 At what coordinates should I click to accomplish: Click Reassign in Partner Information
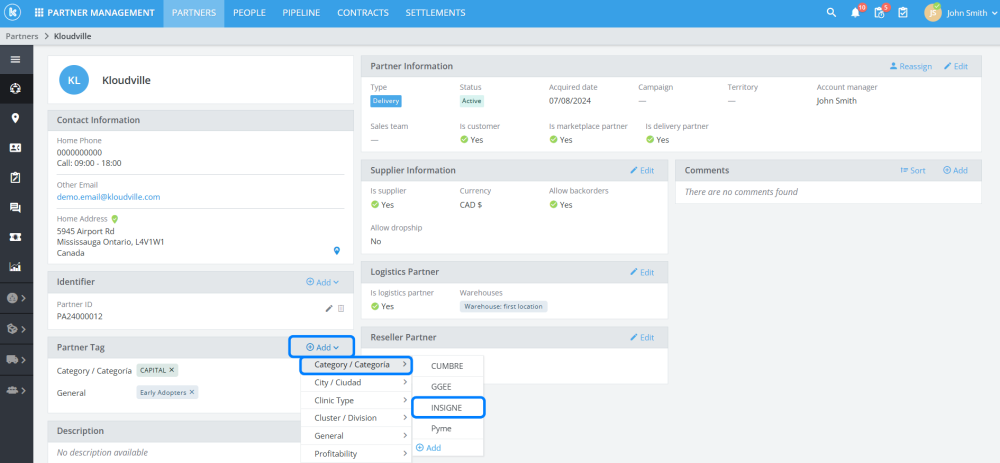tap(911, 66)
